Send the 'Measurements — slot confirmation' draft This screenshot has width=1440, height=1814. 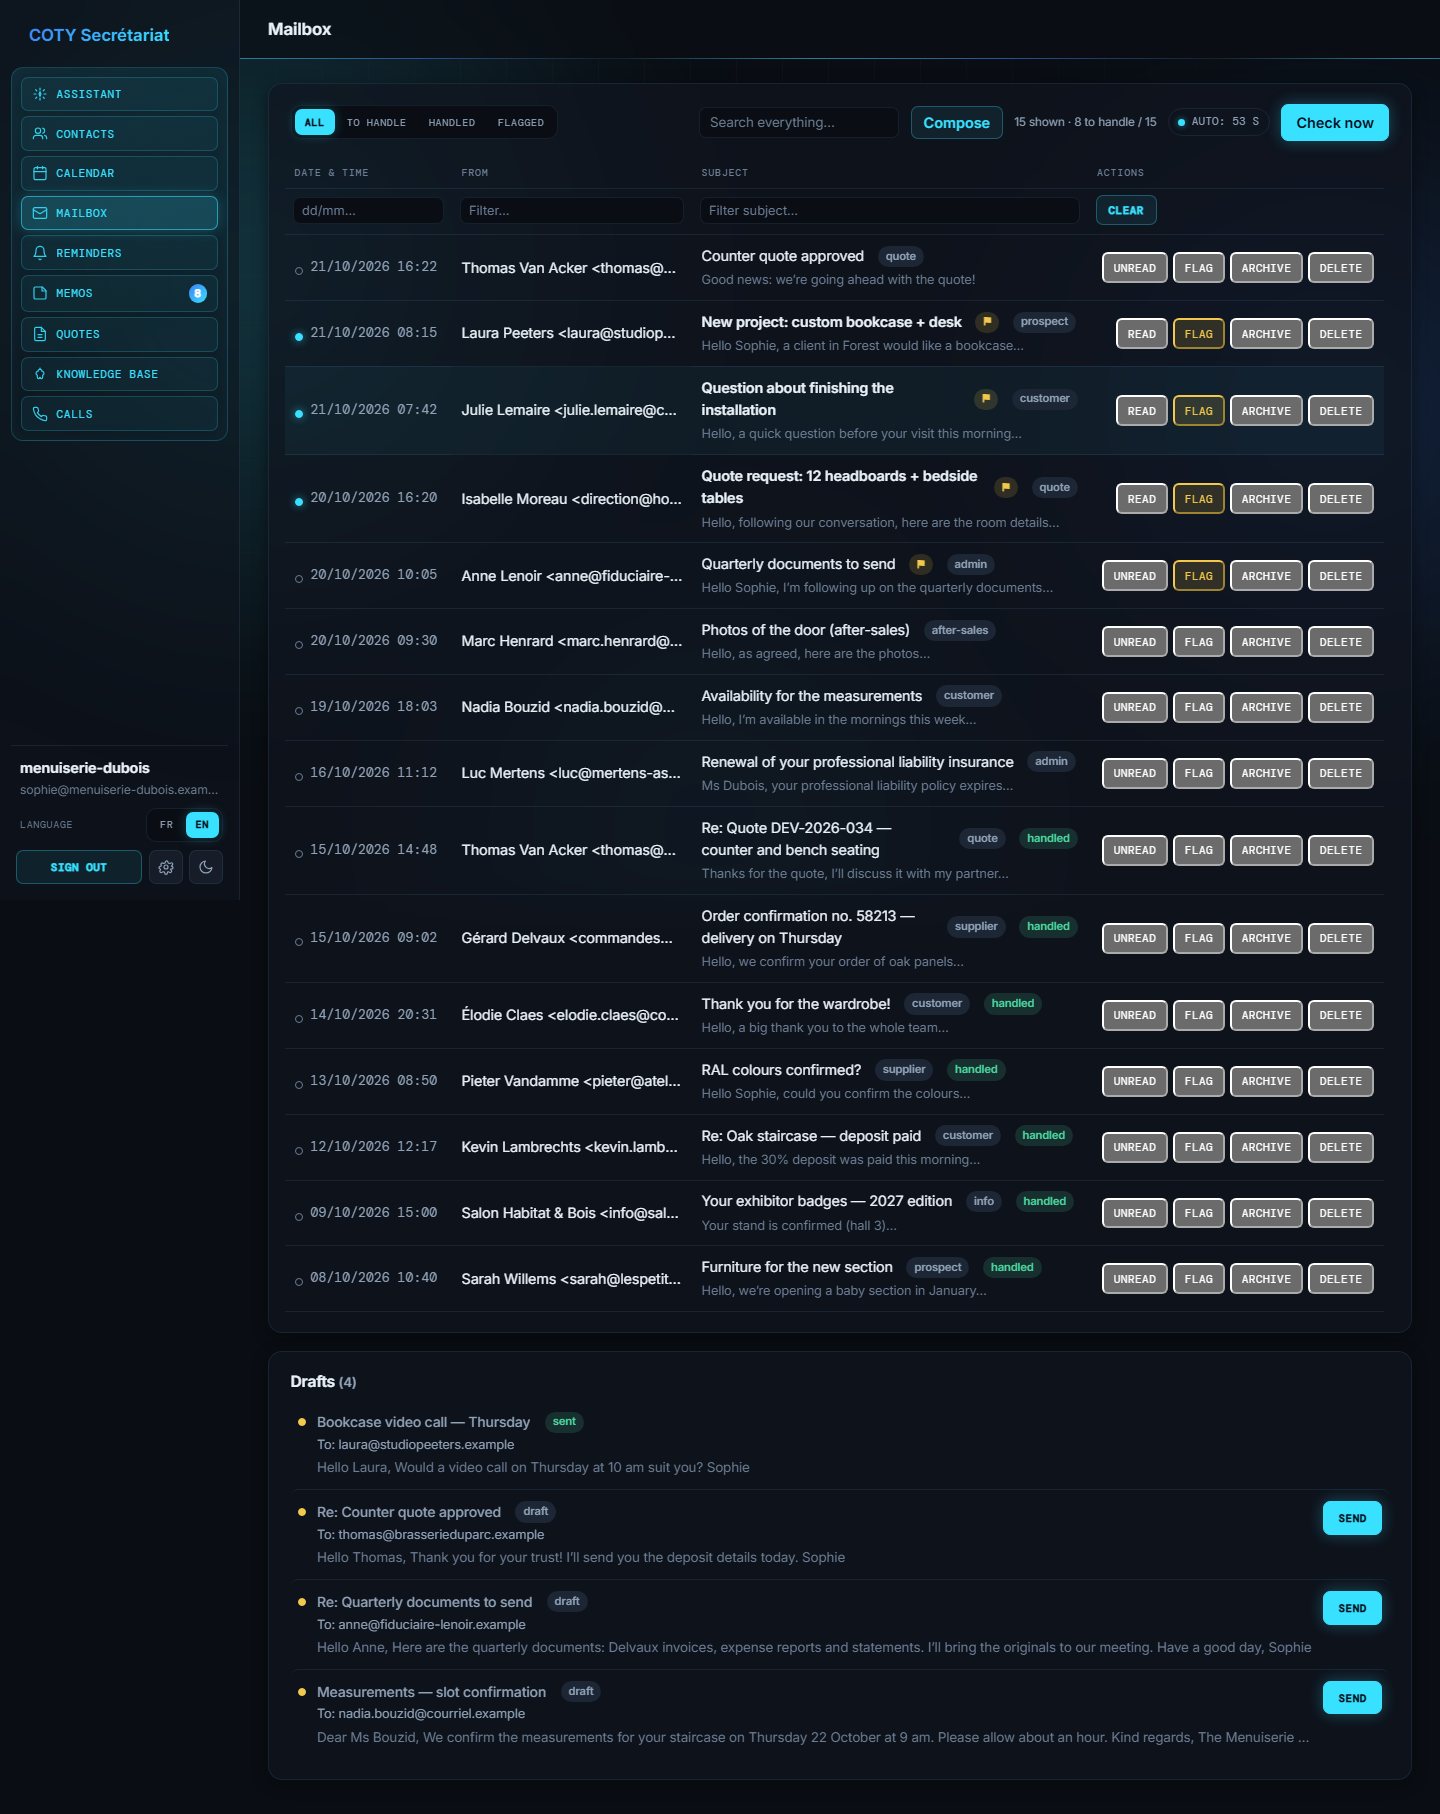pos(1352,1698)
